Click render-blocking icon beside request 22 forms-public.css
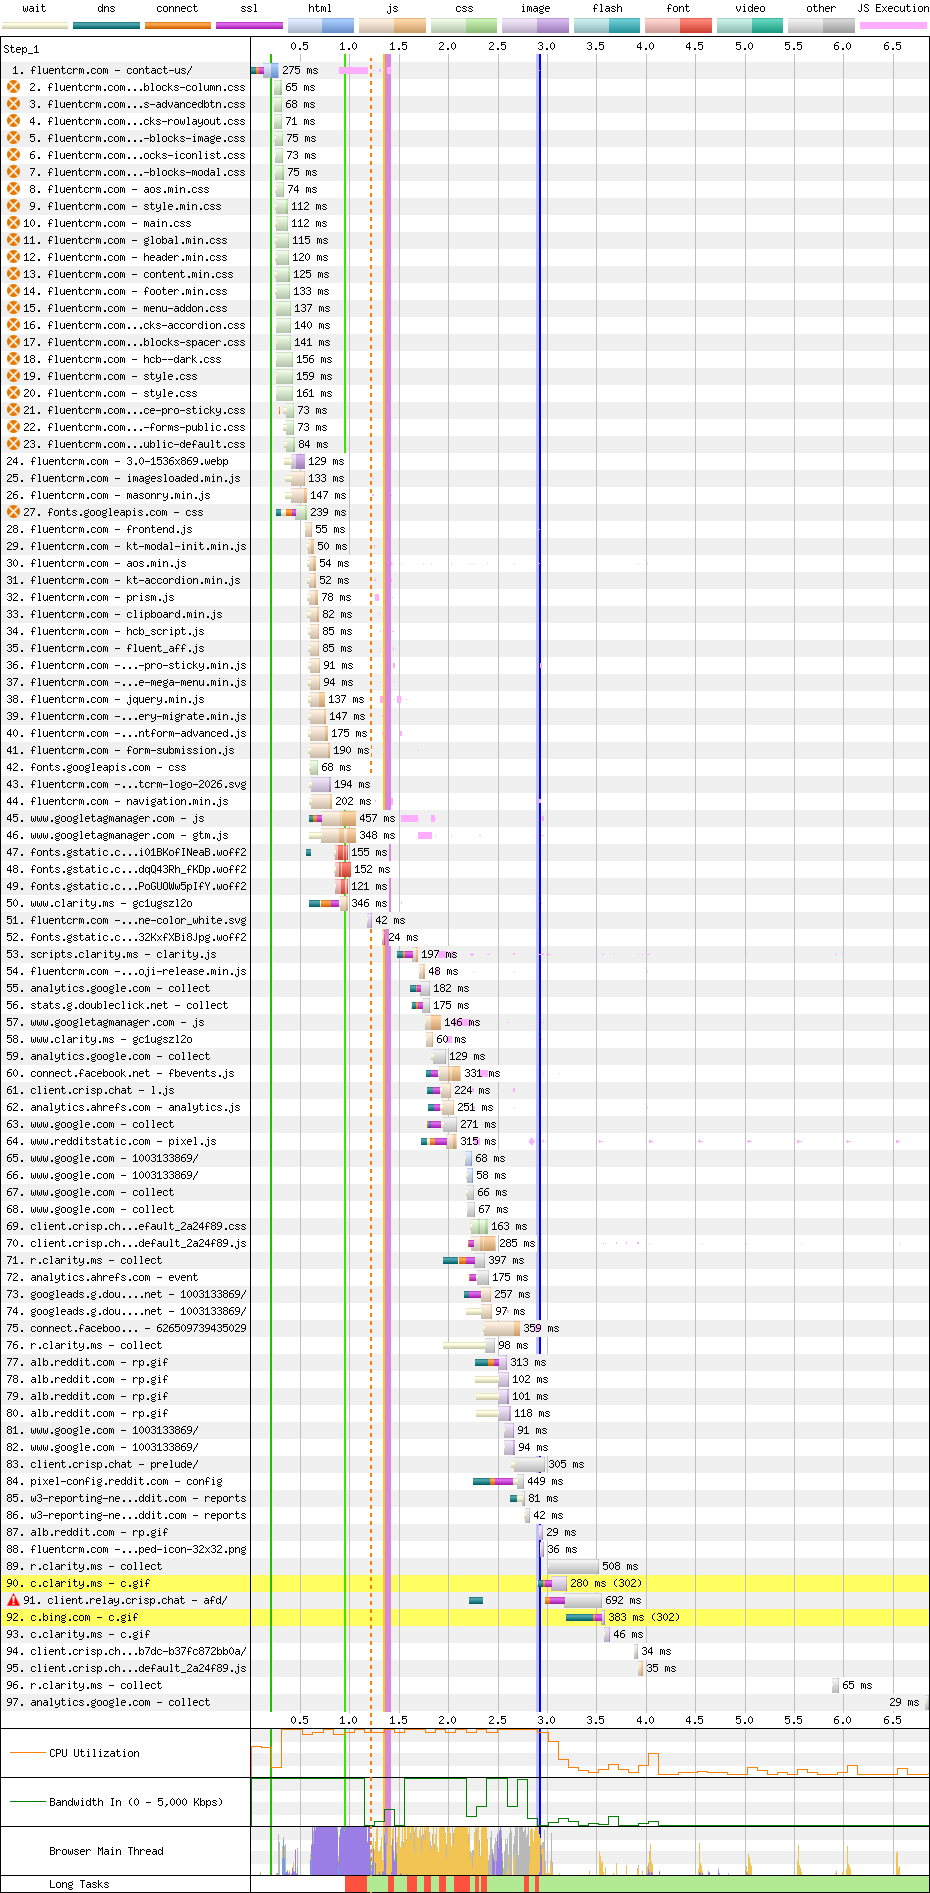The image size is (930, 1893). point(14,427)
